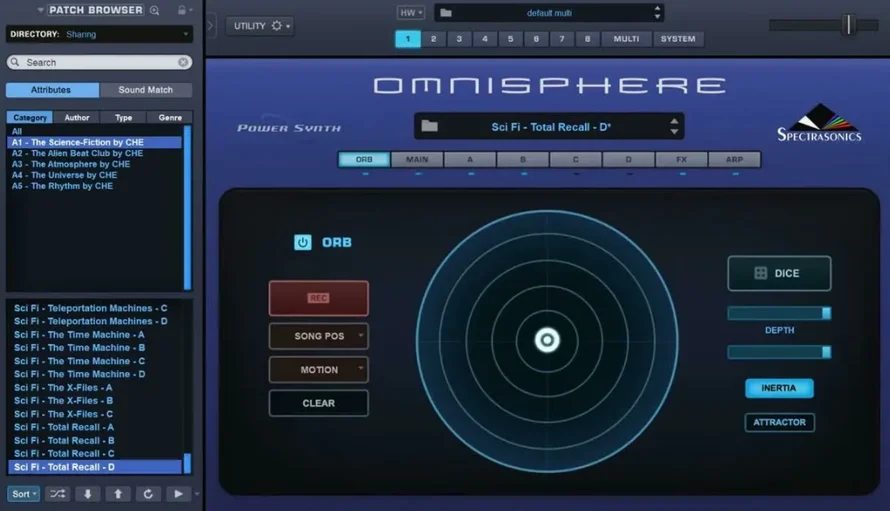Adjust the slider below Depth label
Viewport: 890px width, 511px height.
coord(779,352)
